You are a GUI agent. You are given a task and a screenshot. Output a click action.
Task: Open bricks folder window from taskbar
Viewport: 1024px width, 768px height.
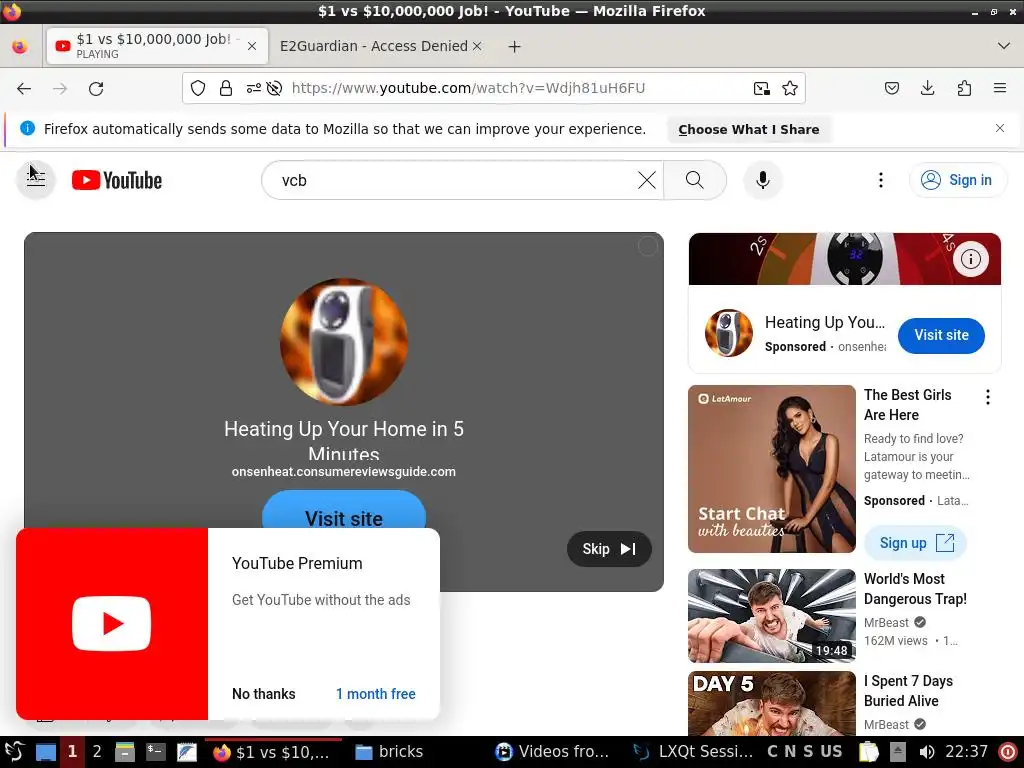(389, 752)
